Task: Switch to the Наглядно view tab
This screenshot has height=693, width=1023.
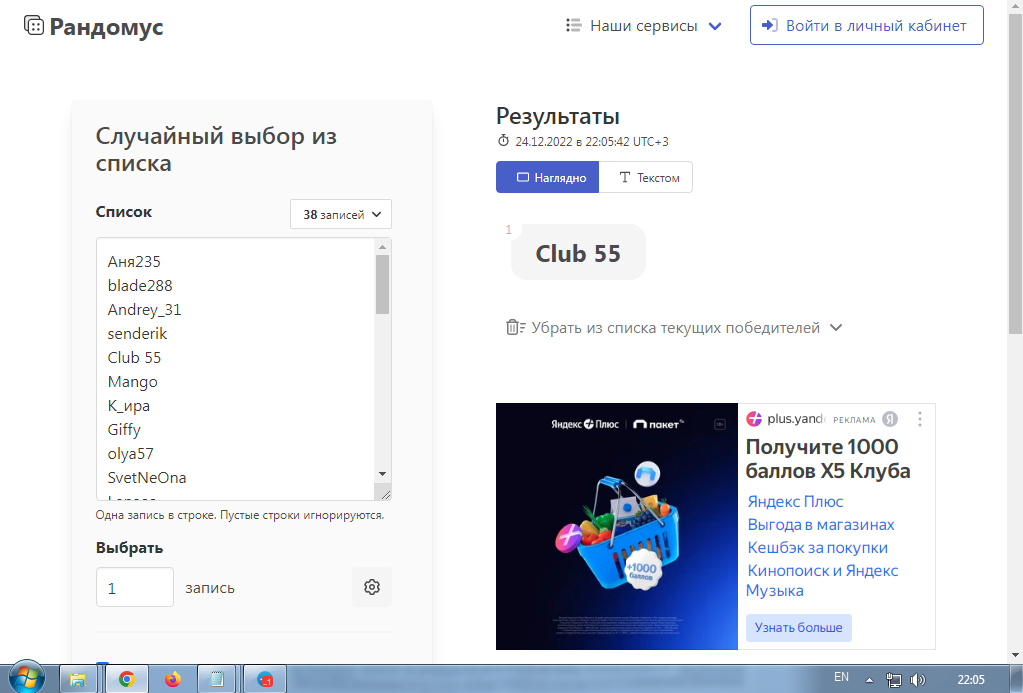Action: pyautogui.click(x=547, y=177)
